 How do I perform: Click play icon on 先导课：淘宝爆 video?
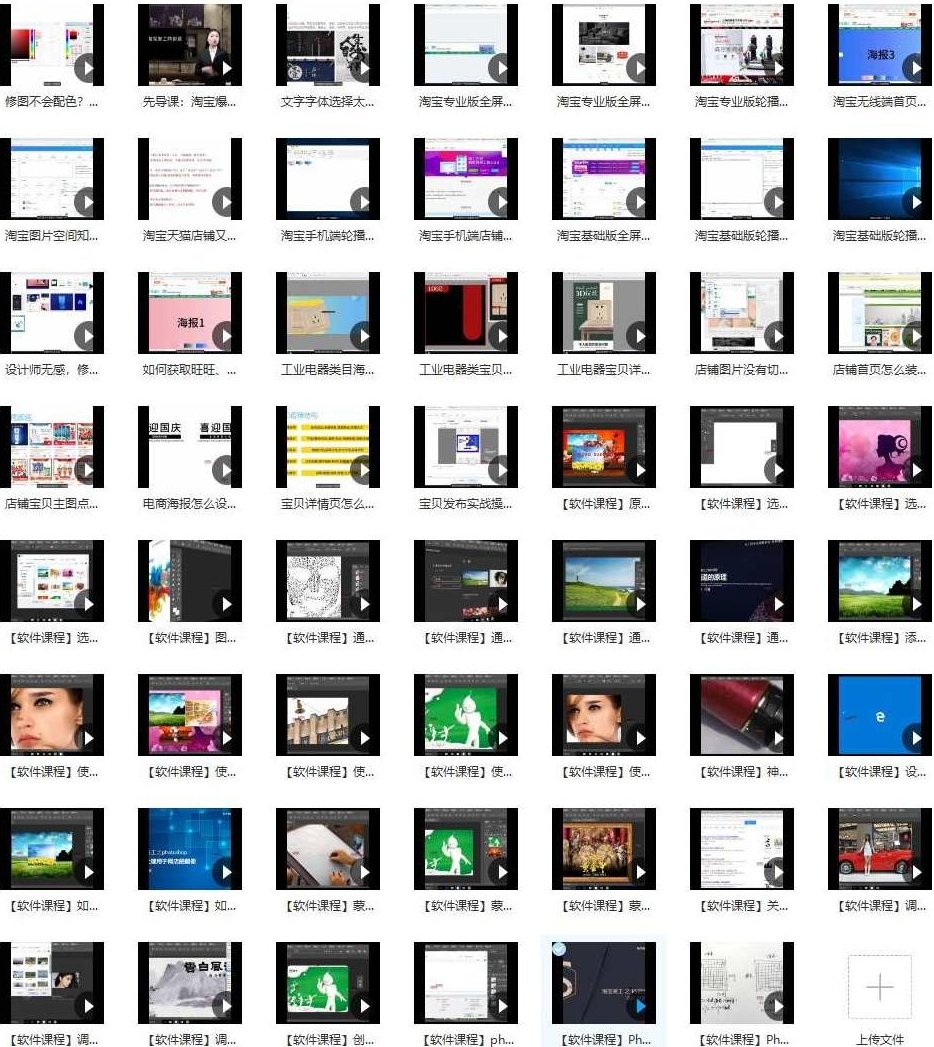(x=226, y=68)
